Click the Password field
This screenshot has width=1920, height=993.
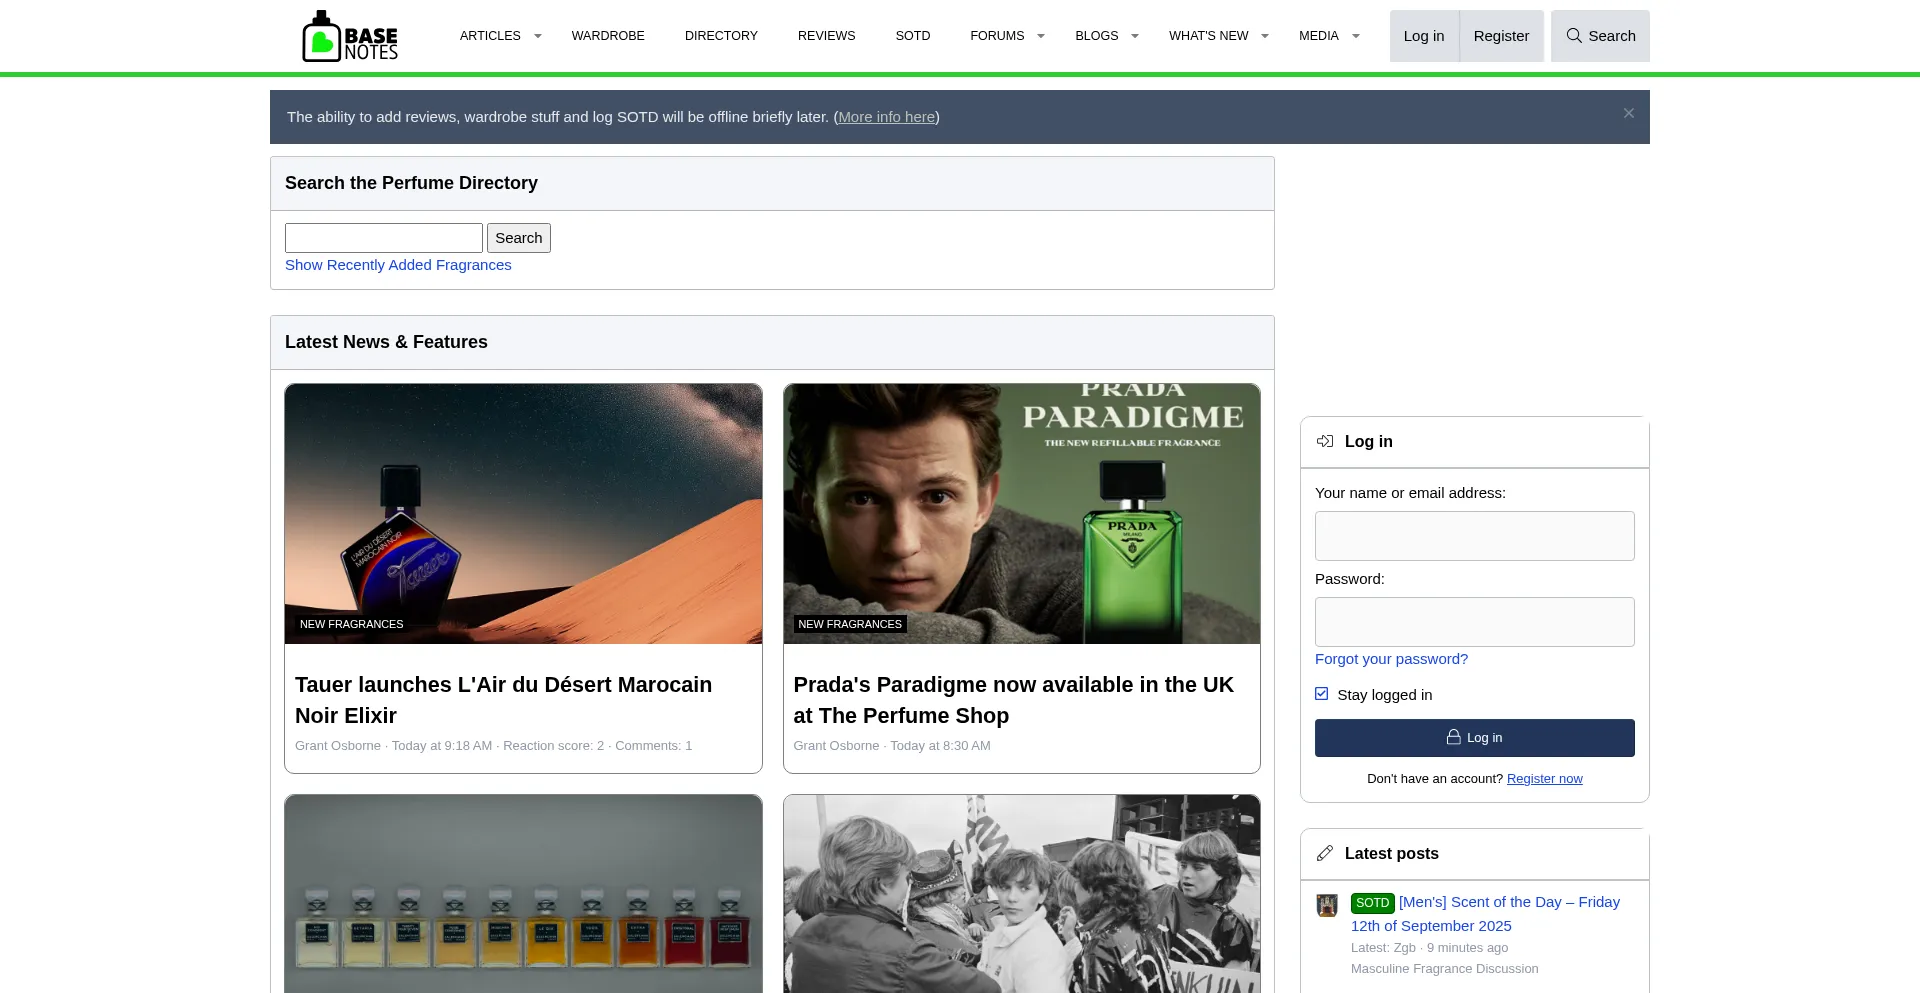(1475, 622)
